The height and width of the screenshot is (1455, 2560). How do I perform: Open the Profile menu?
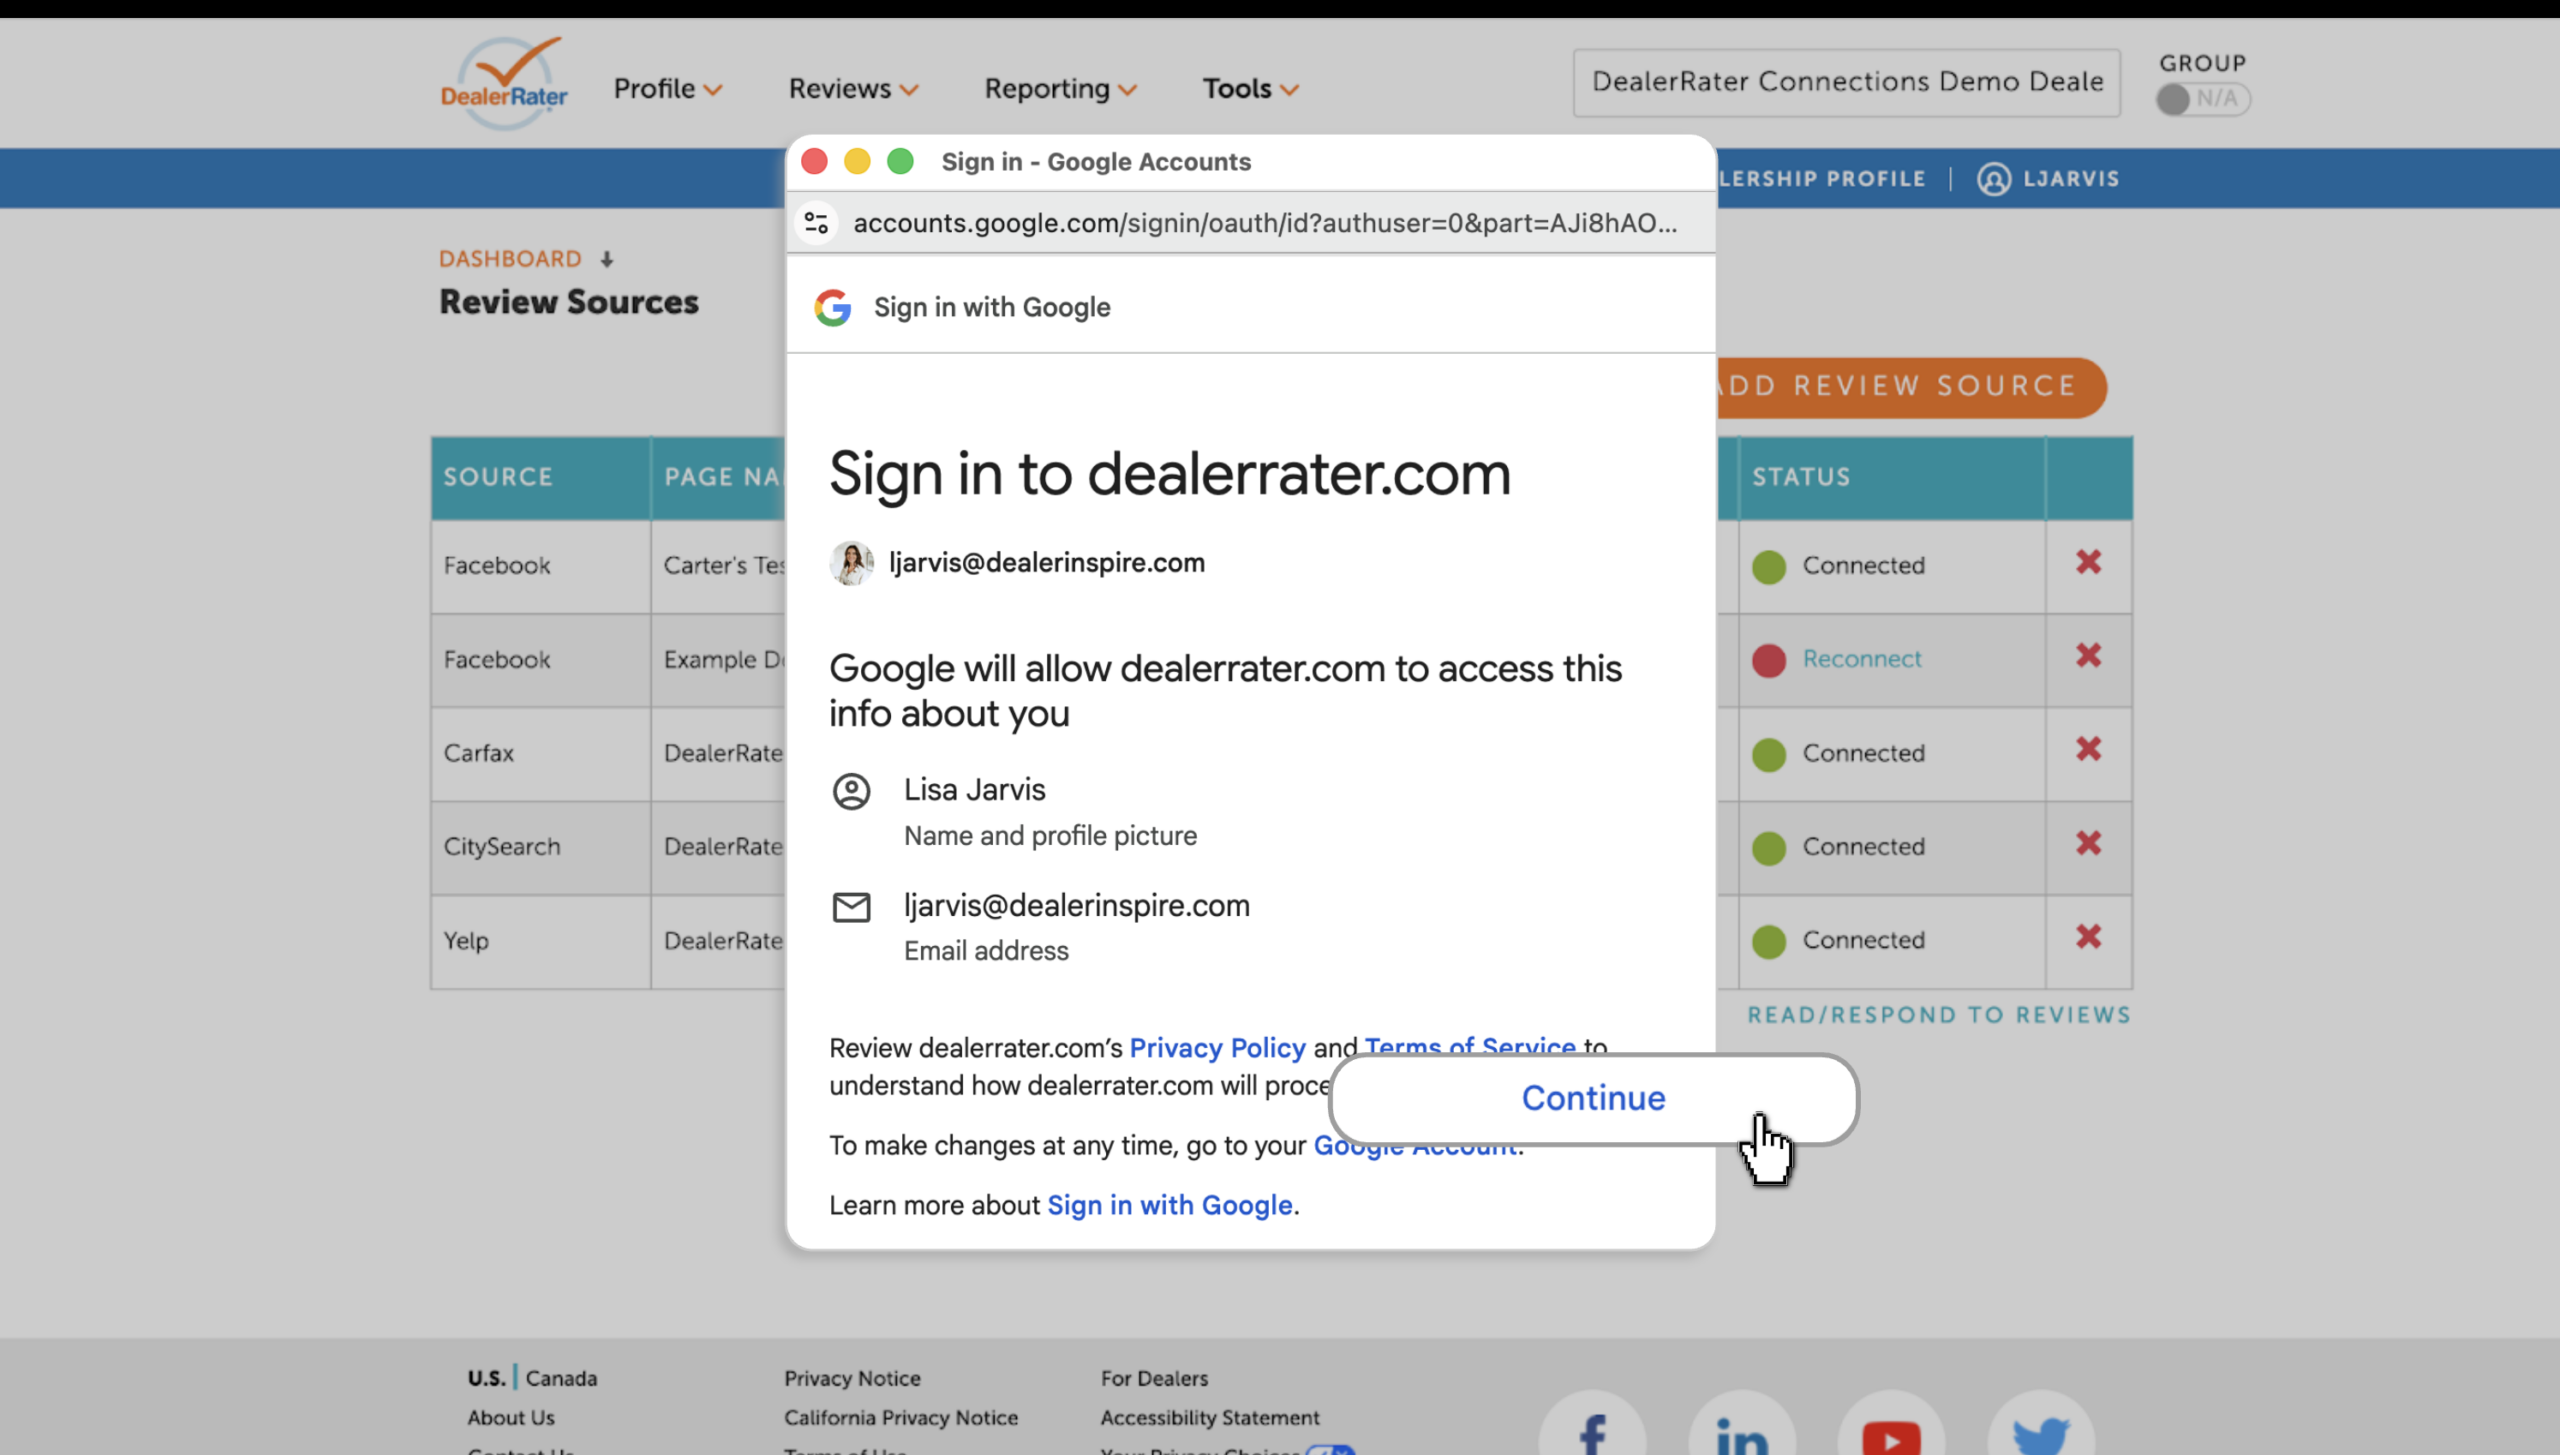(x=667, y=88)
